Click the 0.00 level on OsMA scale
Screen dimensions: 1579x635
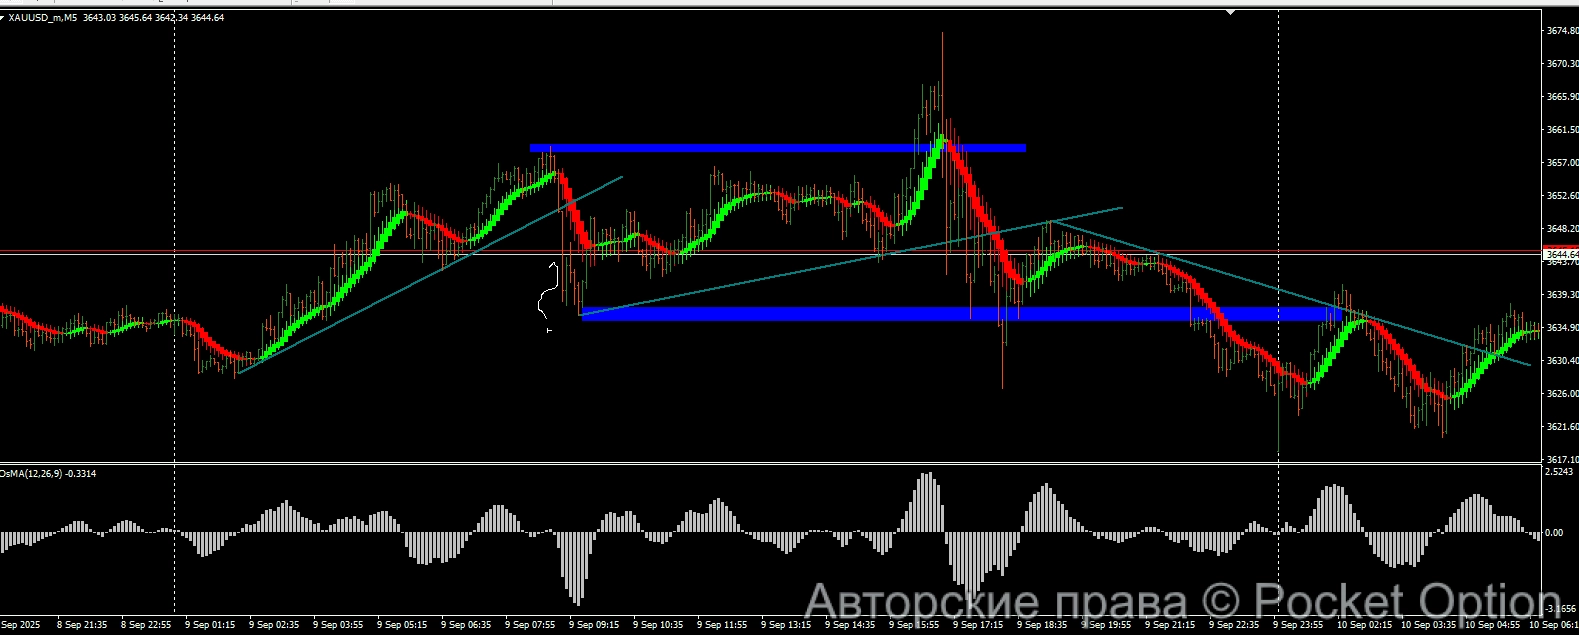(x=1554, y=533)
